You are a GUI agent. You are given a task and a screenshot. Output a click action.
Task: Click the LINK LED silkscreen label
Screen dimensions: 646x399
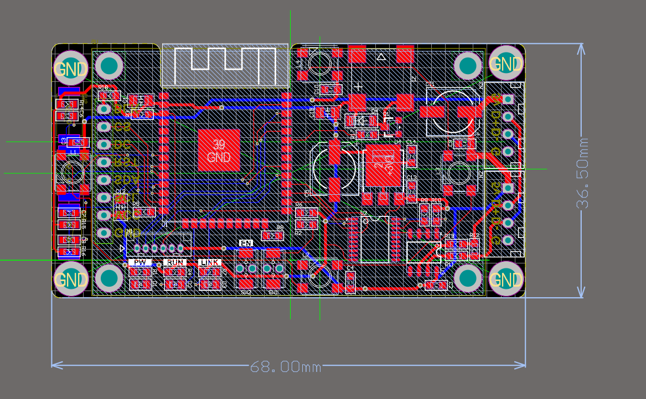[210, 263]
